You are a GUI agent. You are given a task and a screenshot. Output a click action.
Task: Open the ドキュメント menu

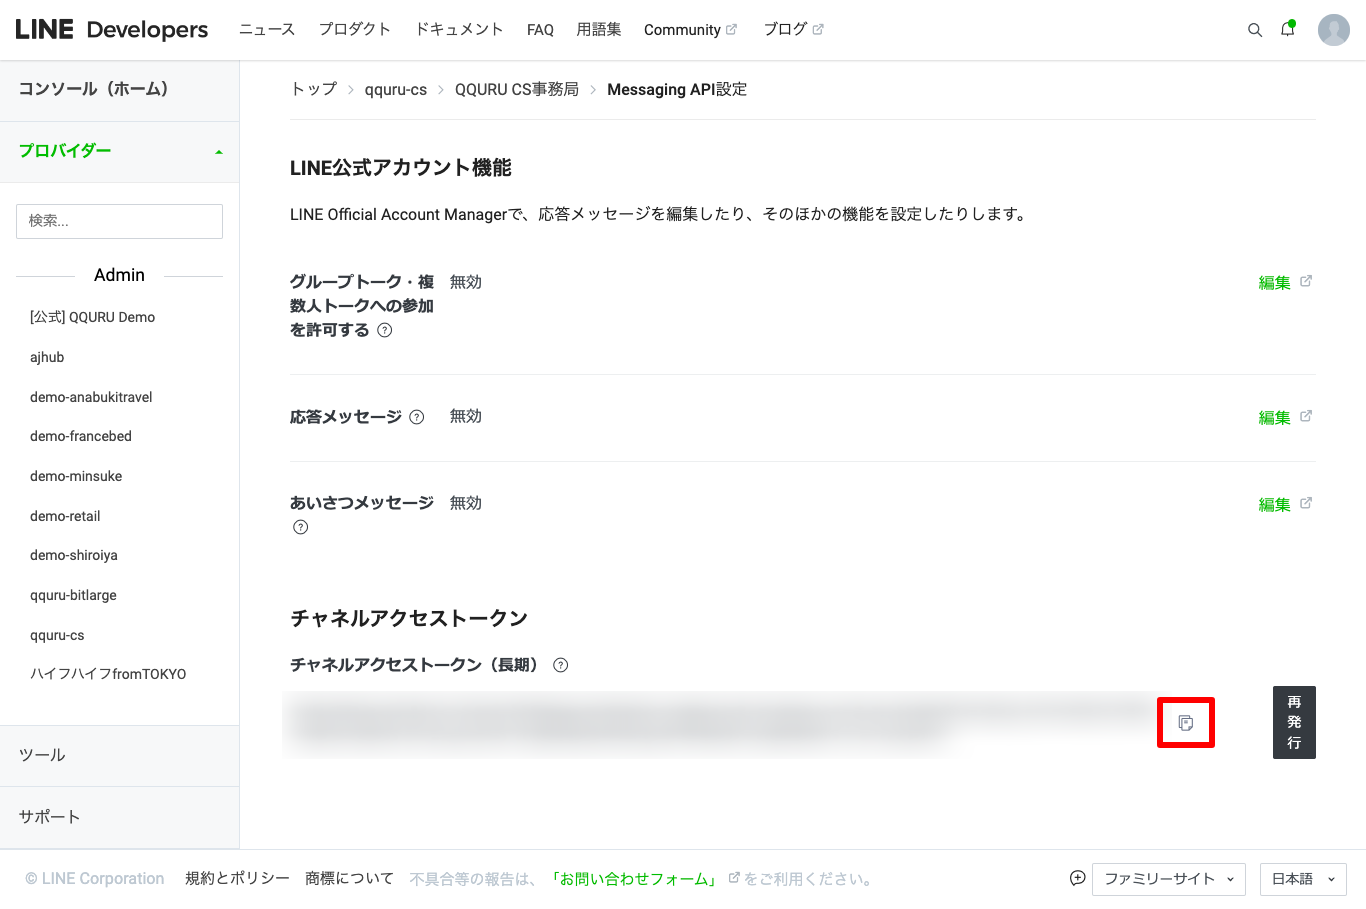click(459, 30)
